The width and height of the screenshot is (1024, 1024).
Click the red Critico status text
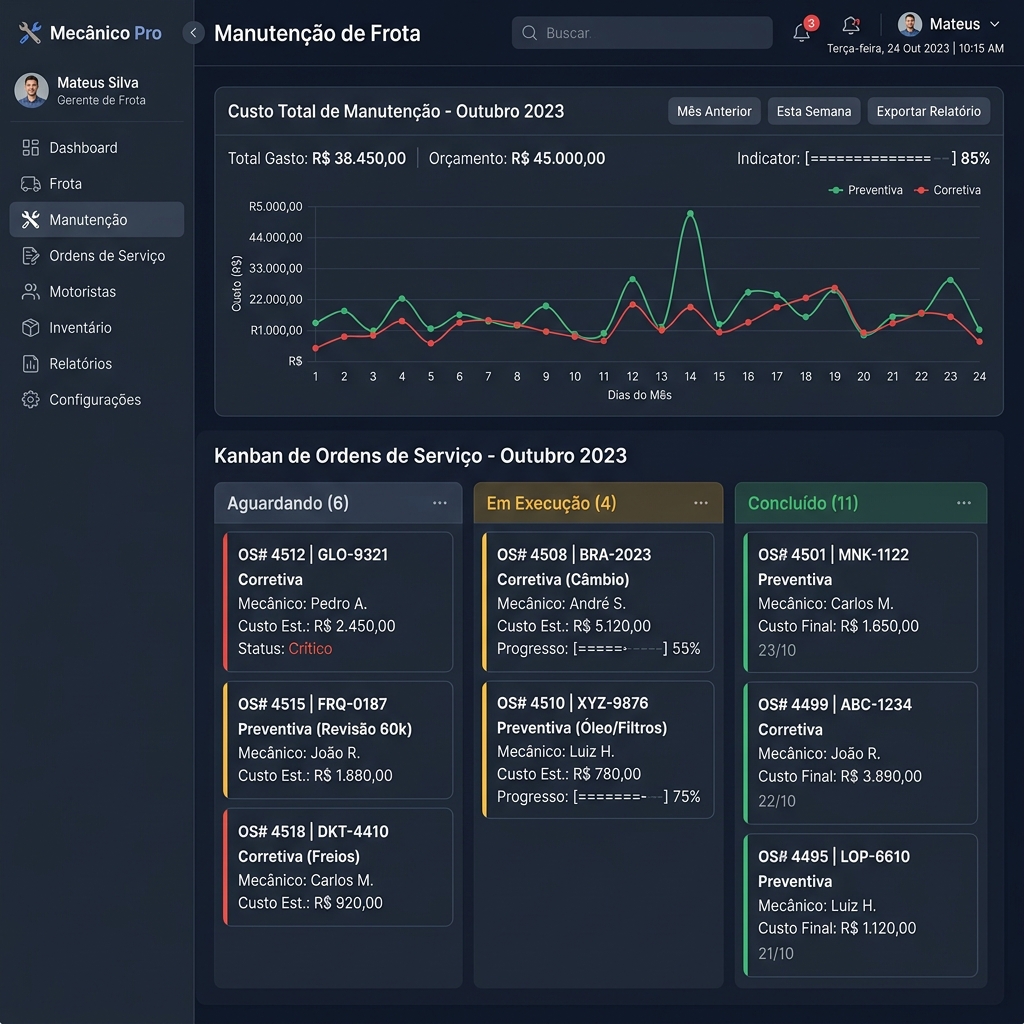tap(310, 648)
